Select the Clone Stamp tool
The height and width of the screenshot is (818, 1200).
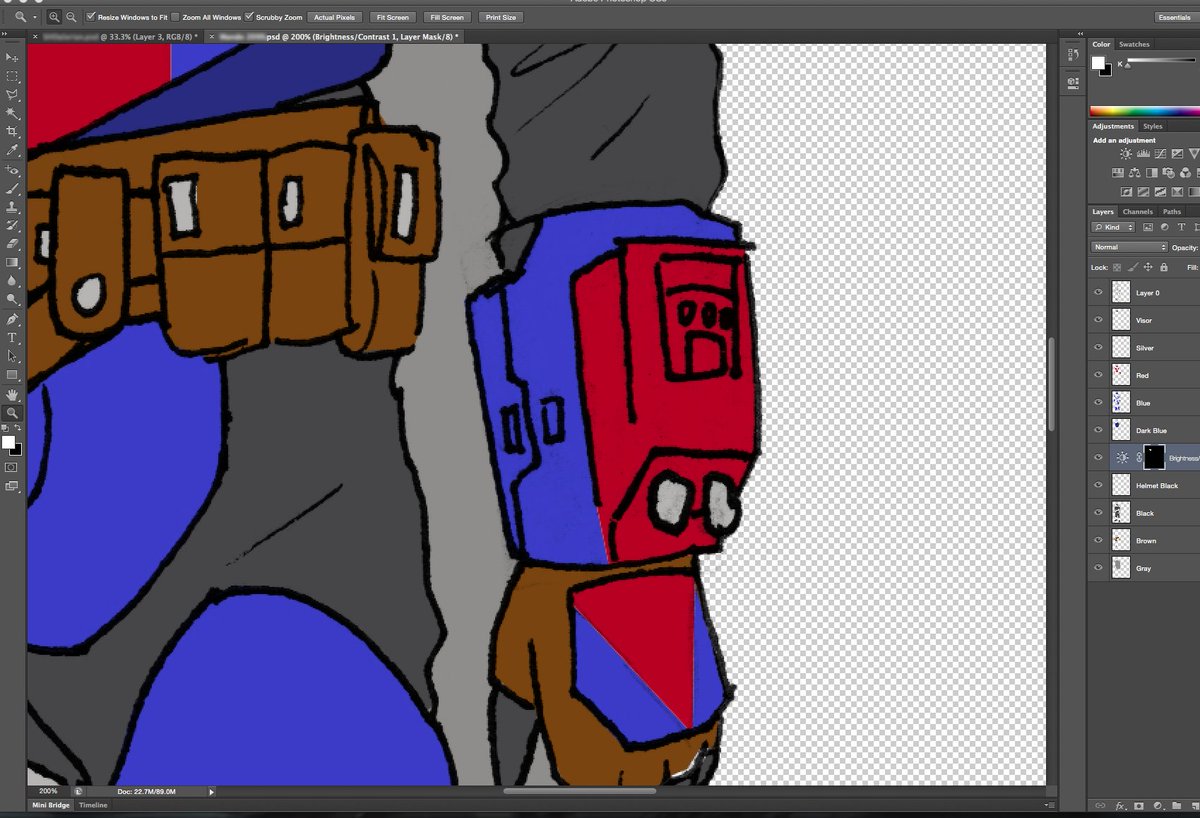pos(12,207)
